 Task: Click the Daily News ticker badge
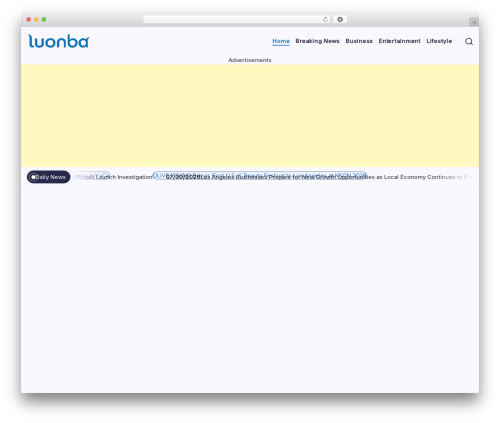point(49,177)
